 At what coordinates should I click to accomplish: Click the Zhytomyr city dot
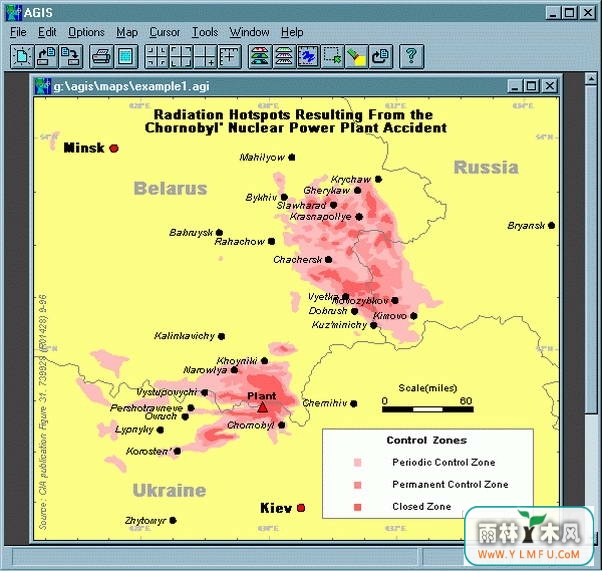(173, 520)
